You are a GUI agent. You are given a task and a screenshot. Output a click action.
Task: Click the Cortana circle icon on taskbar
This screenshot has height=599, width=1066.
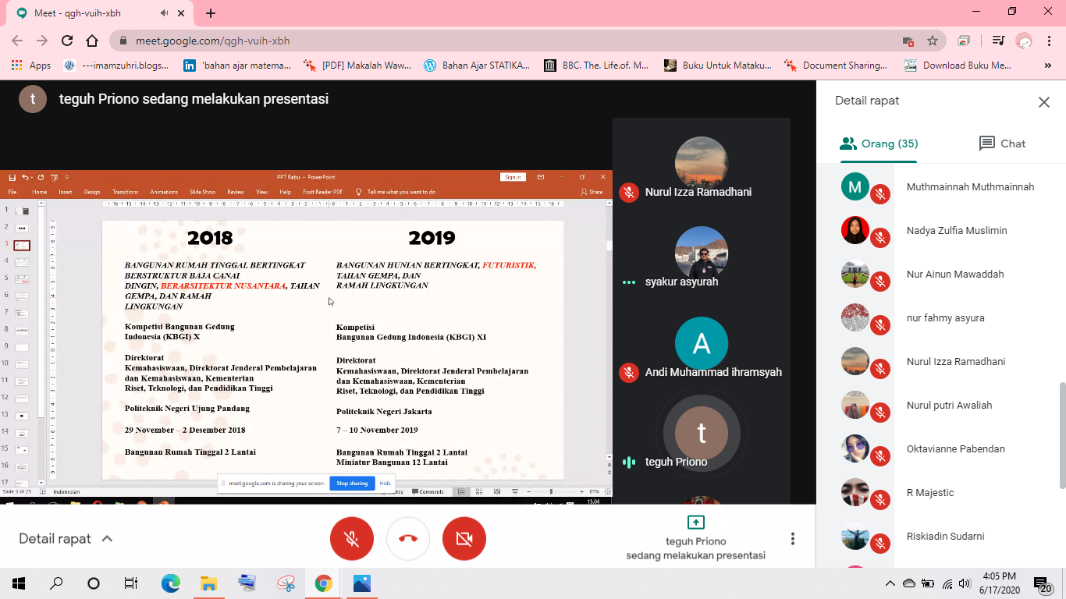point(94,583)
